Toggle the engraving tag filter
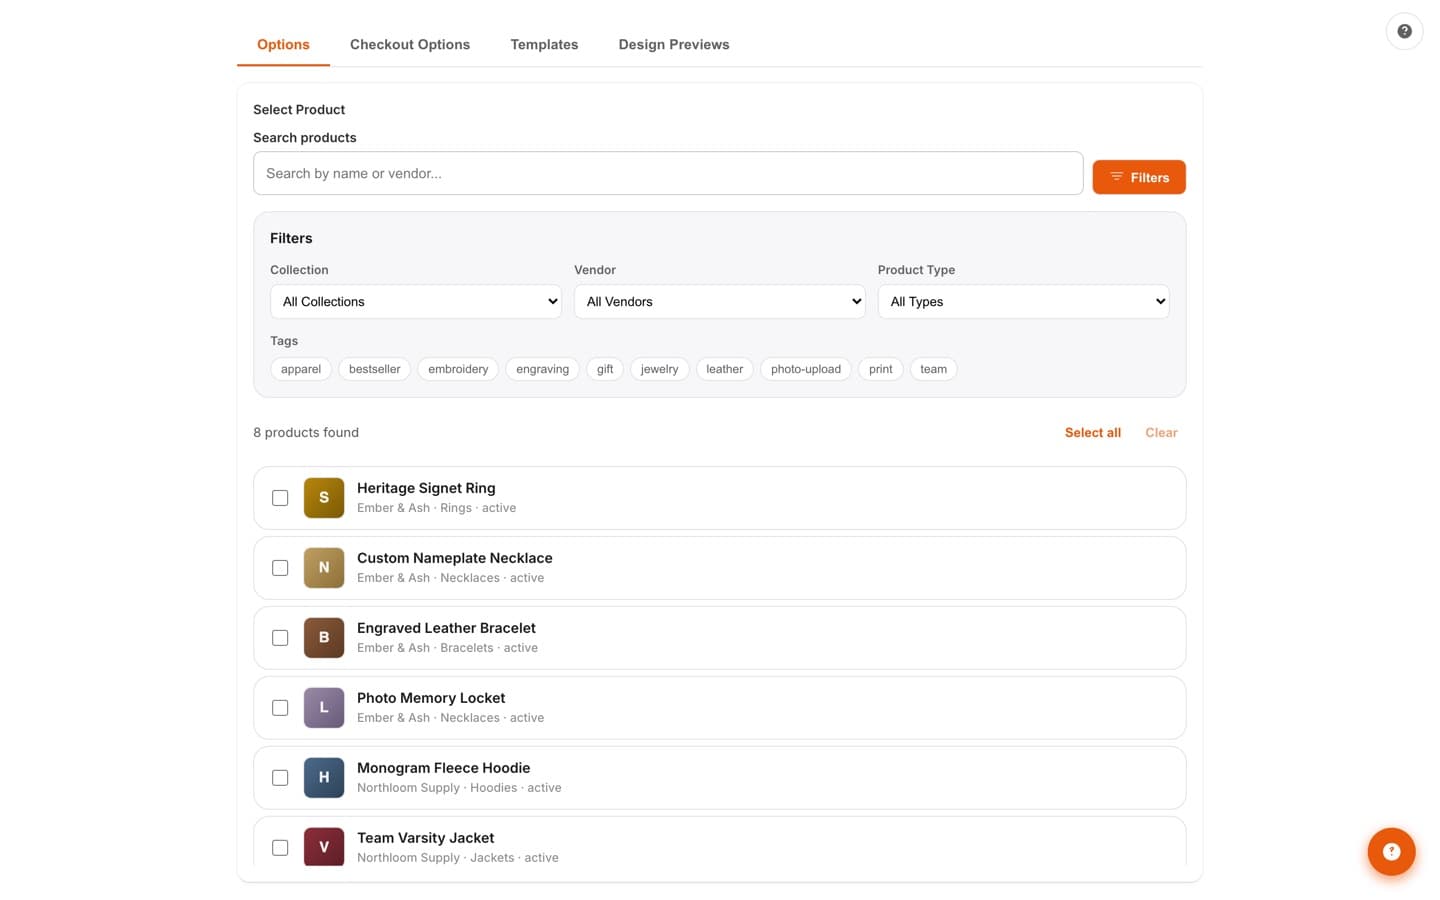The height and width of the screenshot is (900, 1440). 542,369
